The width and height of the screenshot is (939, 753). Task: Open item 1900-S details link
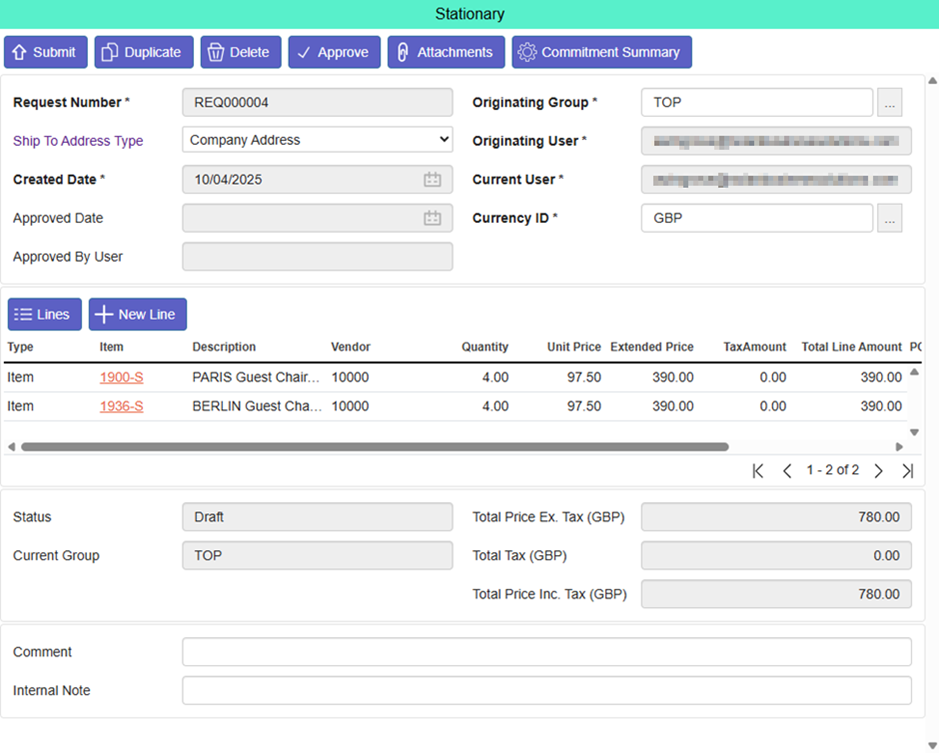(x=121, y=377)
